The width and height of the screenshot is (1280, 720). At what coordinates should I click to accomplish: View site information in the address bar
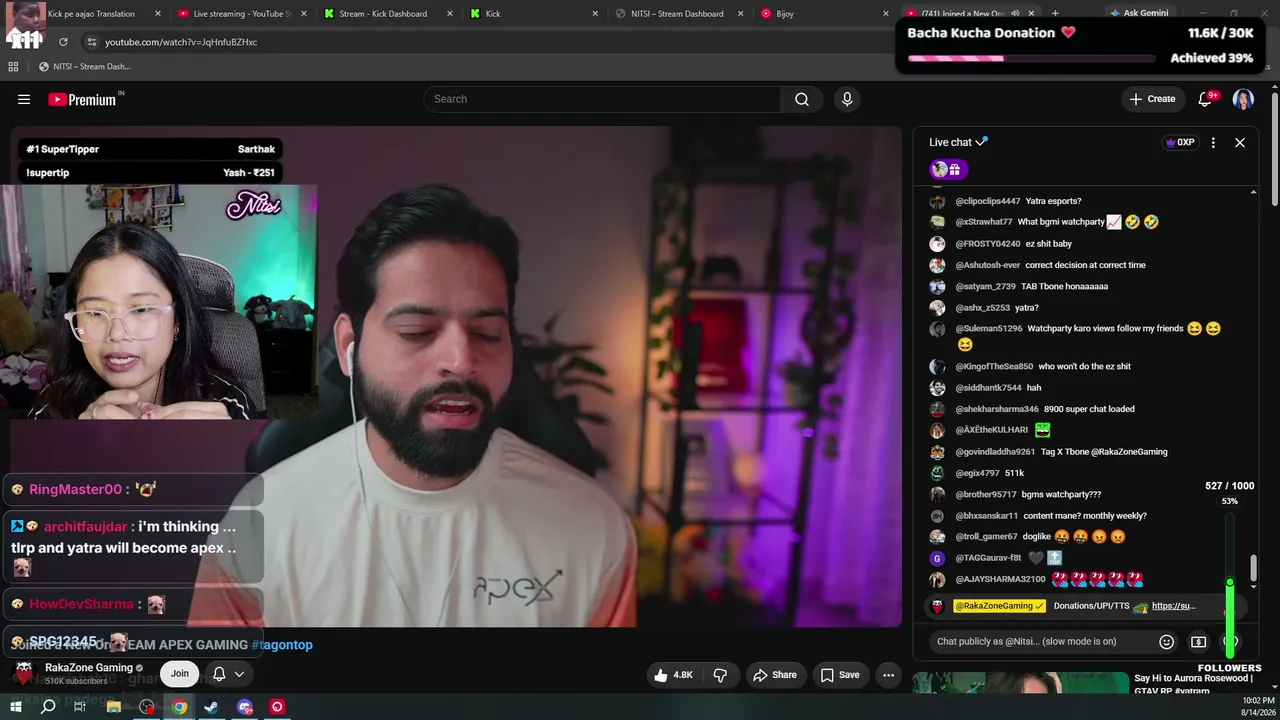click(91, 42)
